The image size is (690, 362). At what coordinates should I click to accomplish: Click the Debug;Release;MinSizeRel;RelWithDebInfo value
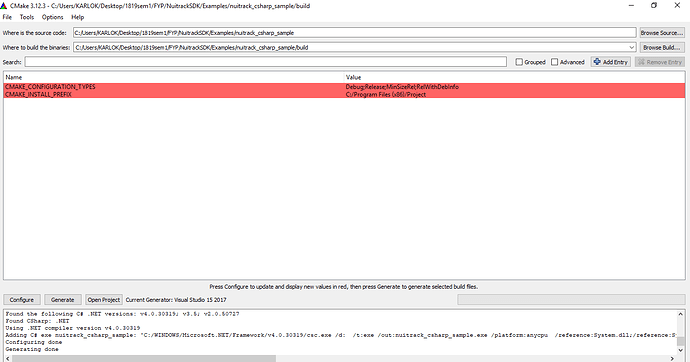[x=402, y=87]
